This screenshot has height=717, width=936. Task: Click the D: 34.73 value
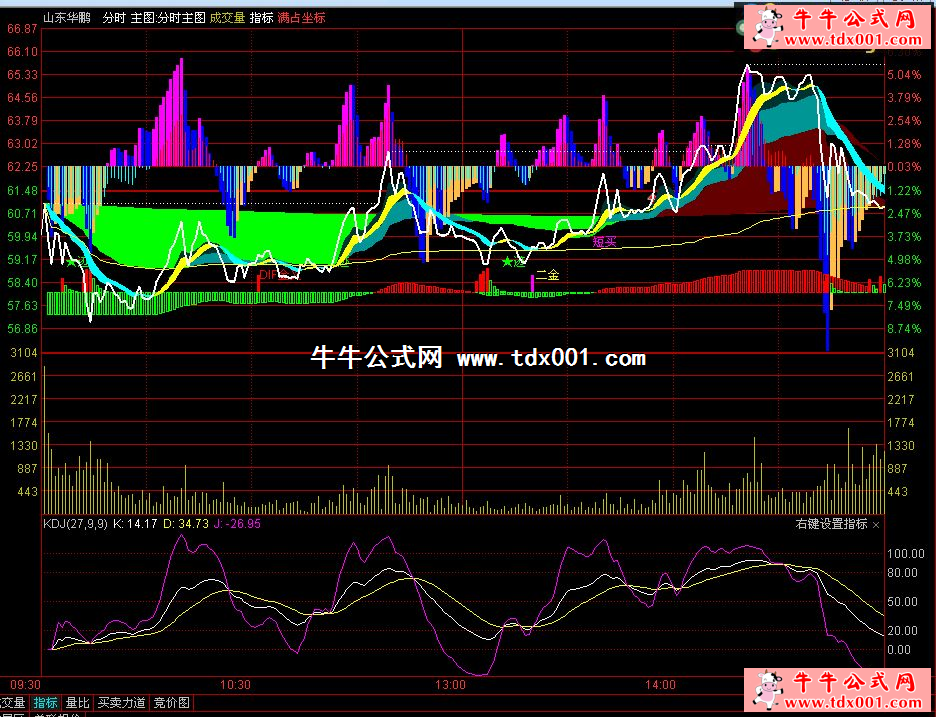(186, 524)
